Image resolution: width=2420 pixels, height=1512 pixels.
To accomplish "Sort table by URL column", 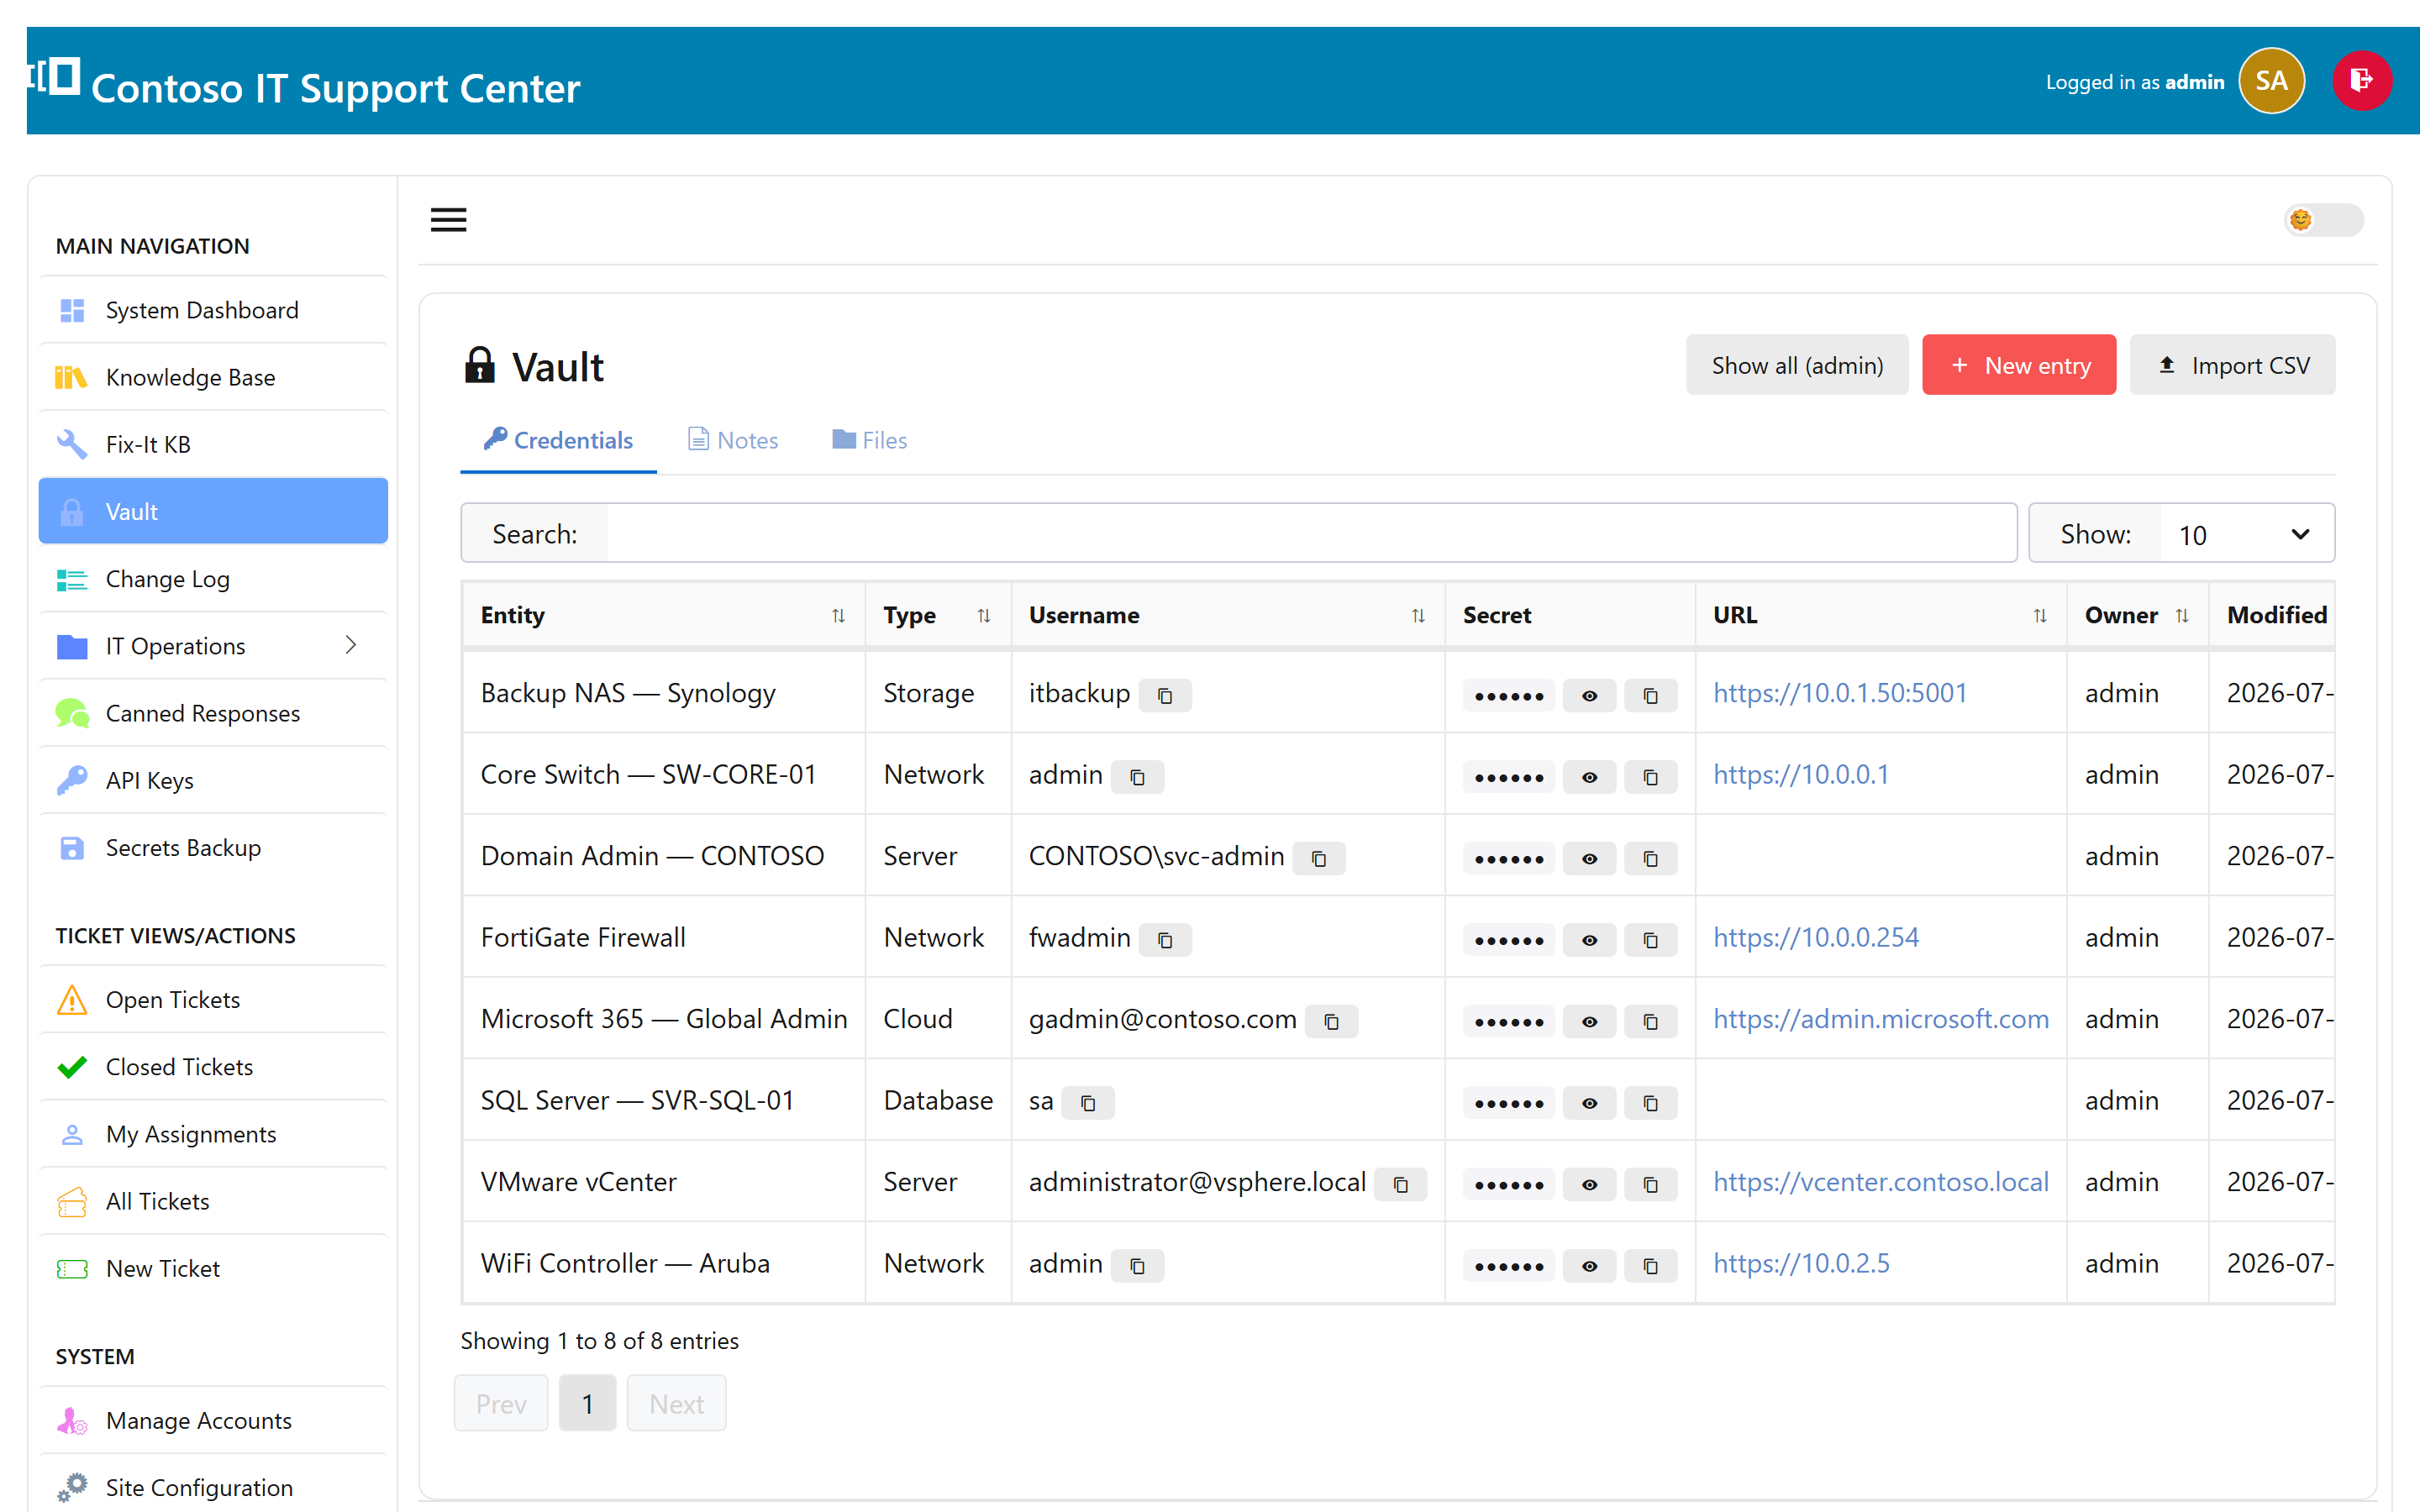I will (x=1880, y=615).
